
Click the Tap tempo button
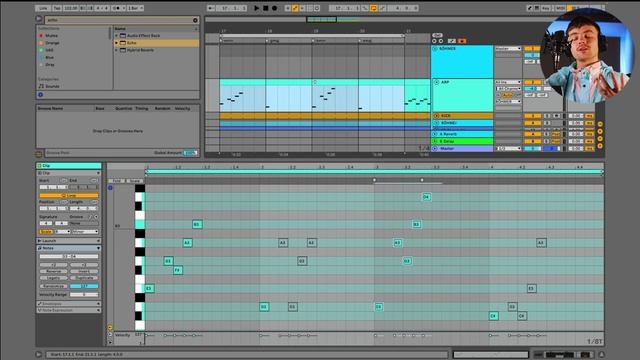pos(57,8)
